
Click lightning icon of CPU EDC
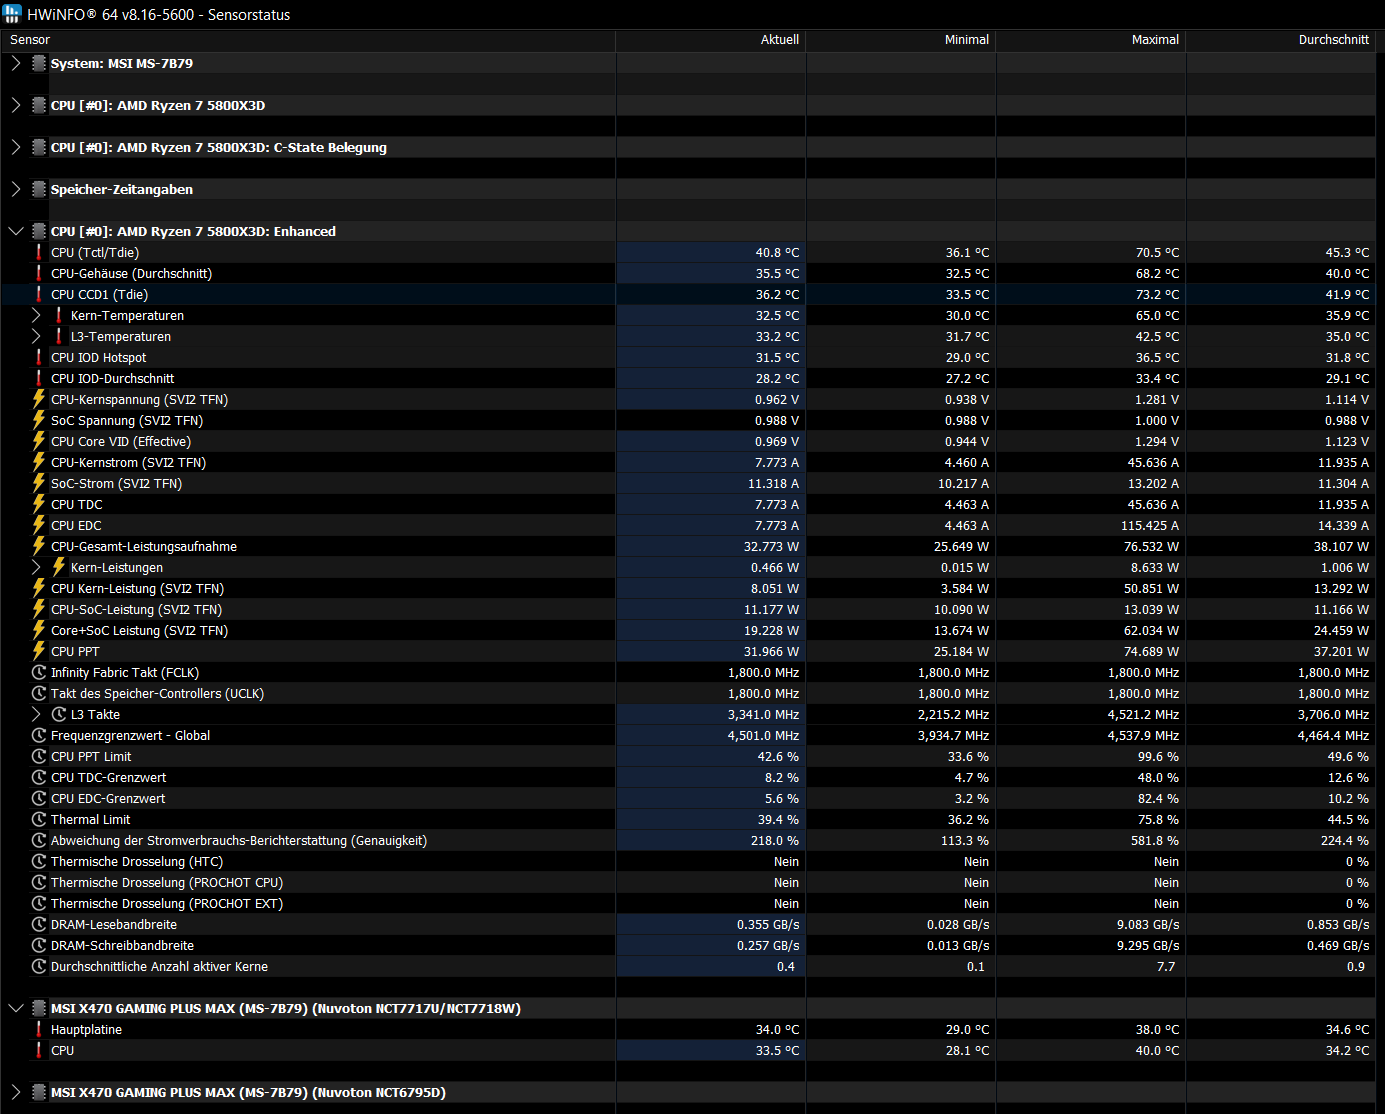click(x=39, y=525)
